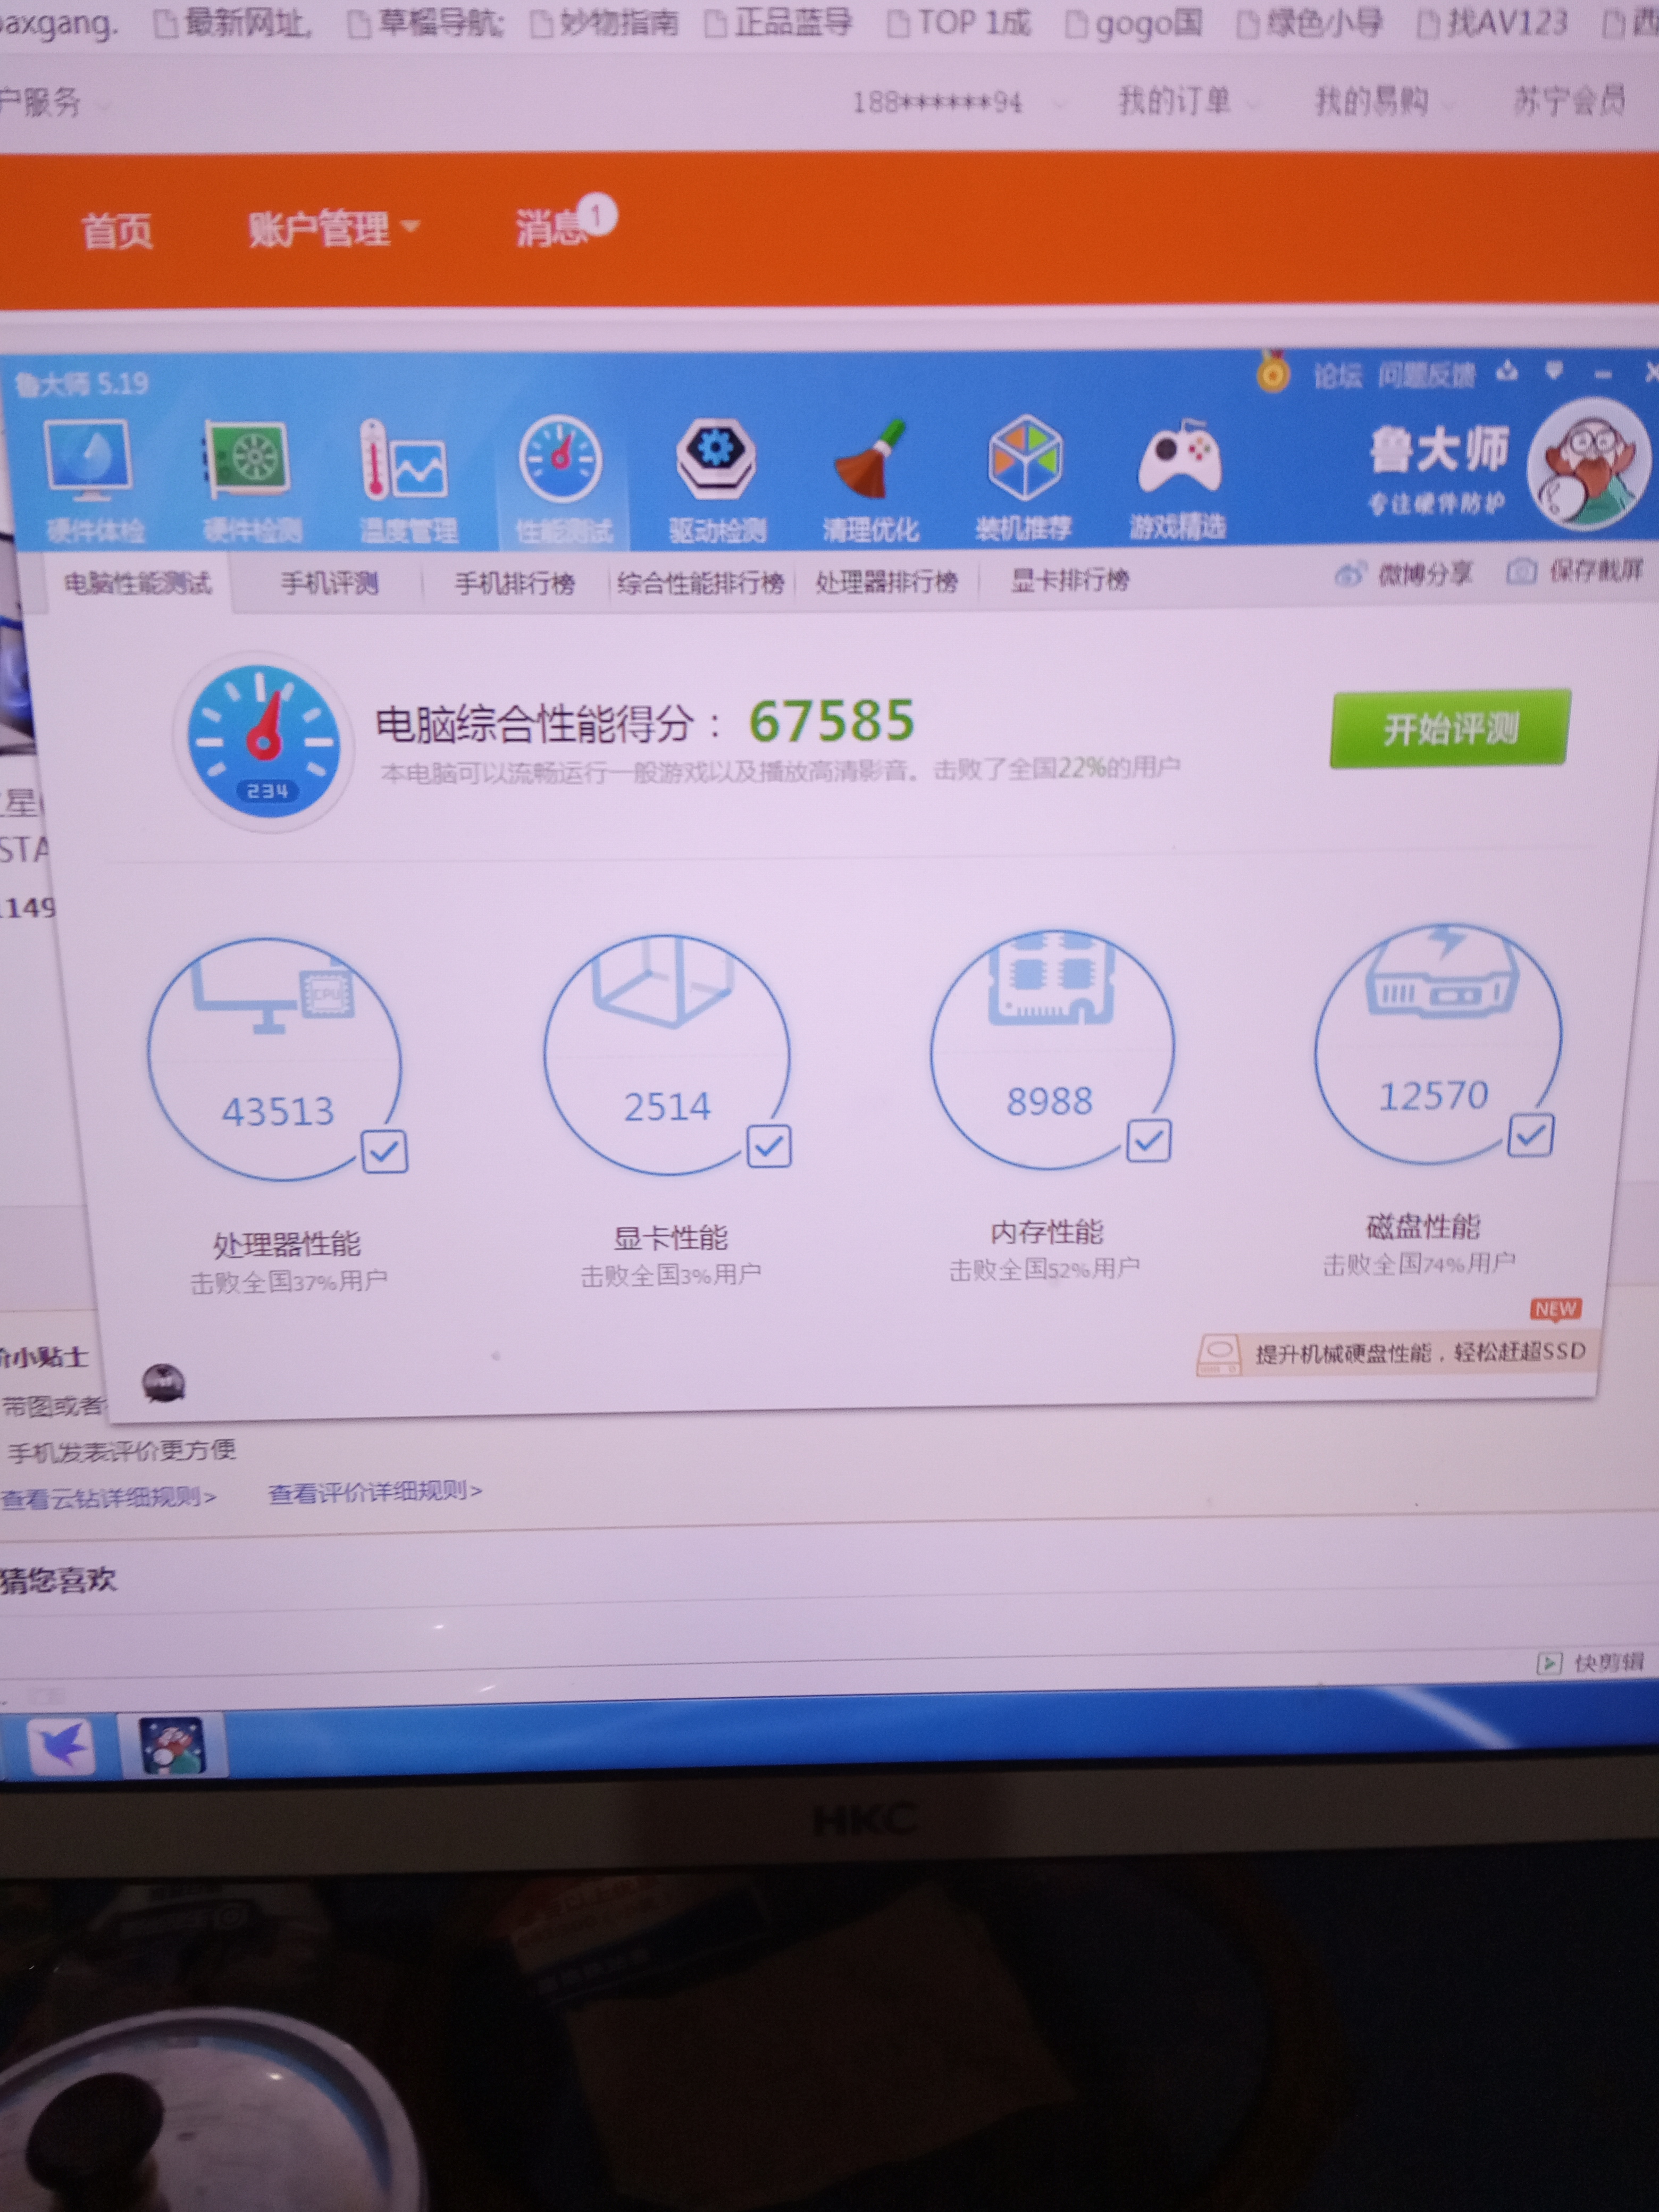Click 保存截屏 save screenshot

pyautogui.click(x=1576, y=570)
